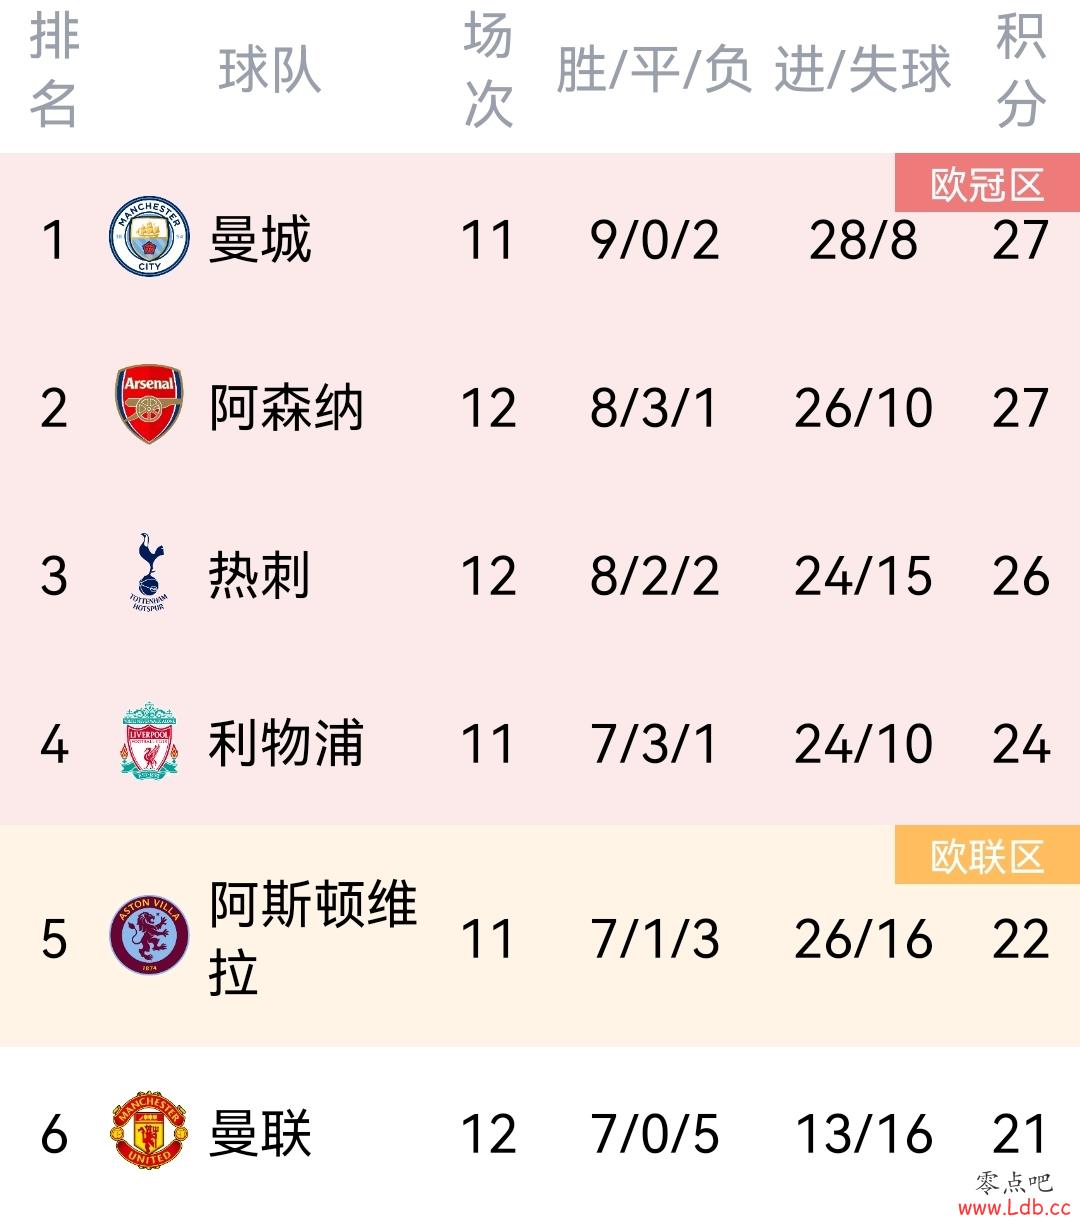Click the Manchester City club crest
This screenshot has height=1218, width=1080.
click(x=149, y=237)
